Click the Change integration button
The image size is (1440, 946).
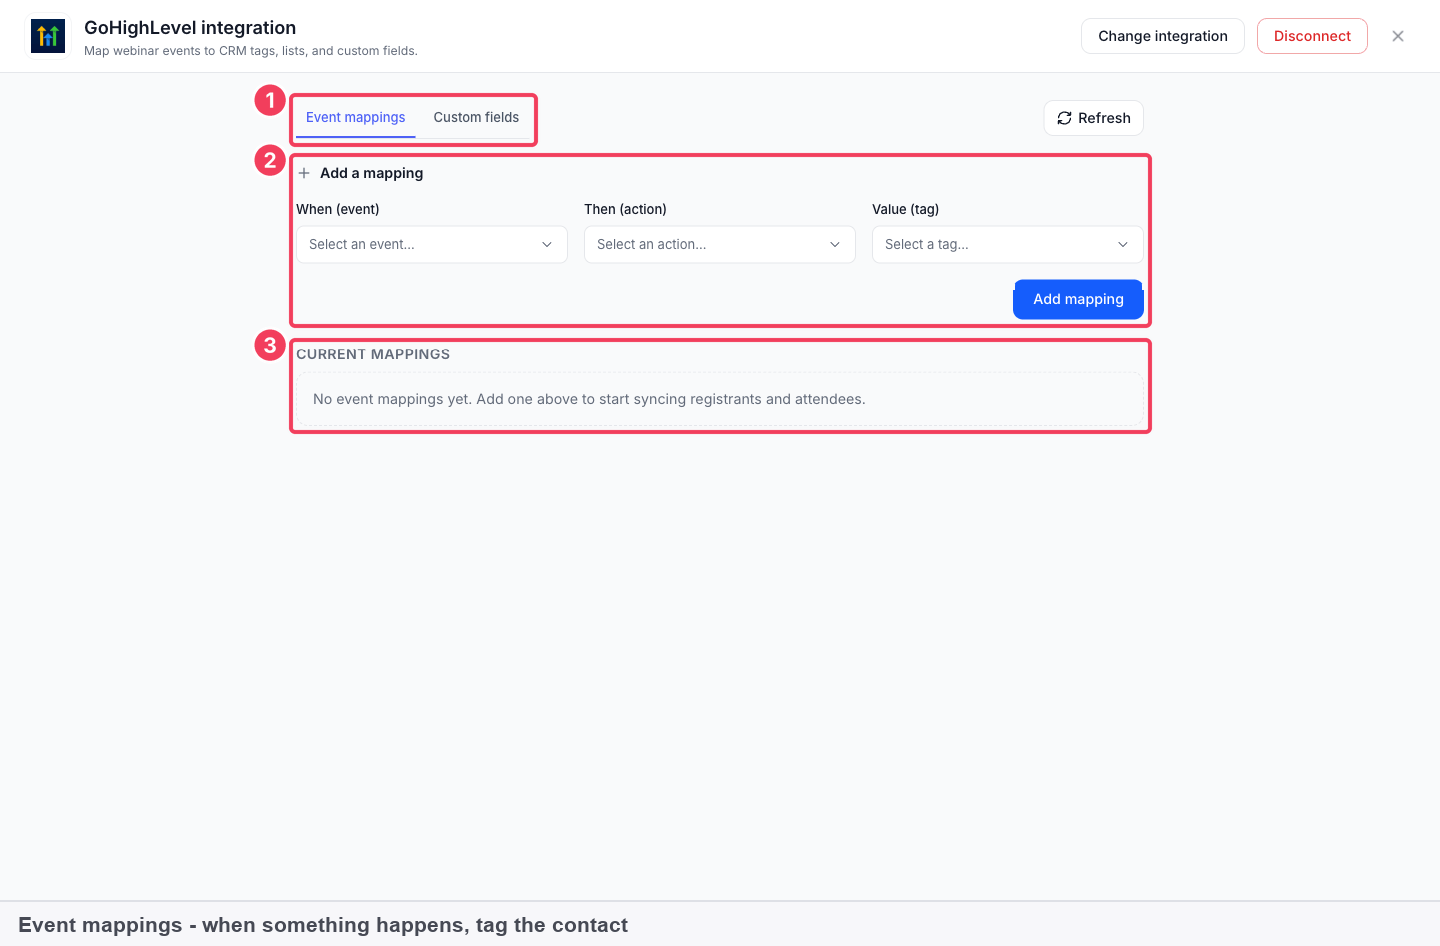(1163, 36)
